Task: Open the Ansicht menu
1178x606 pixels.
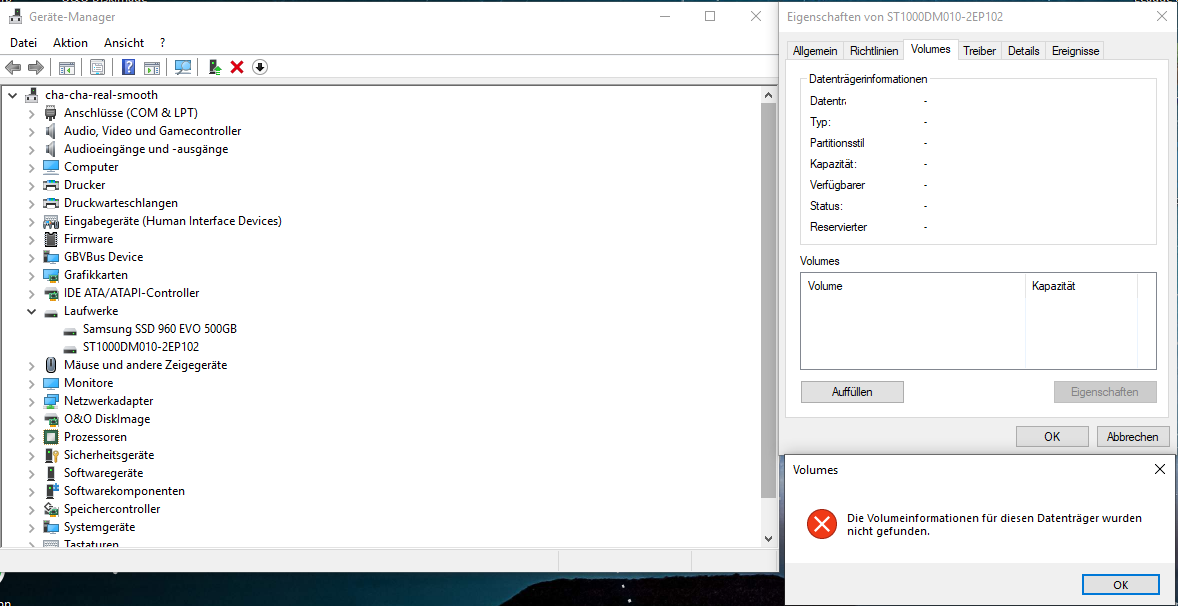Action: pos(124,43)
